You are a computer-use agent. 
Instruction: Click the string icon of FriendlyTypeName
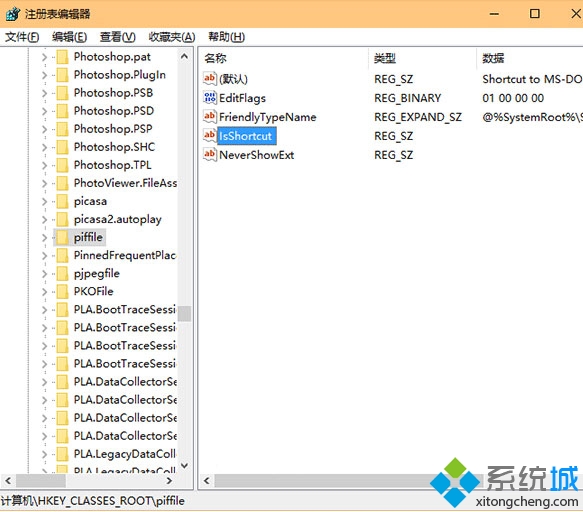tap(210, 116)
